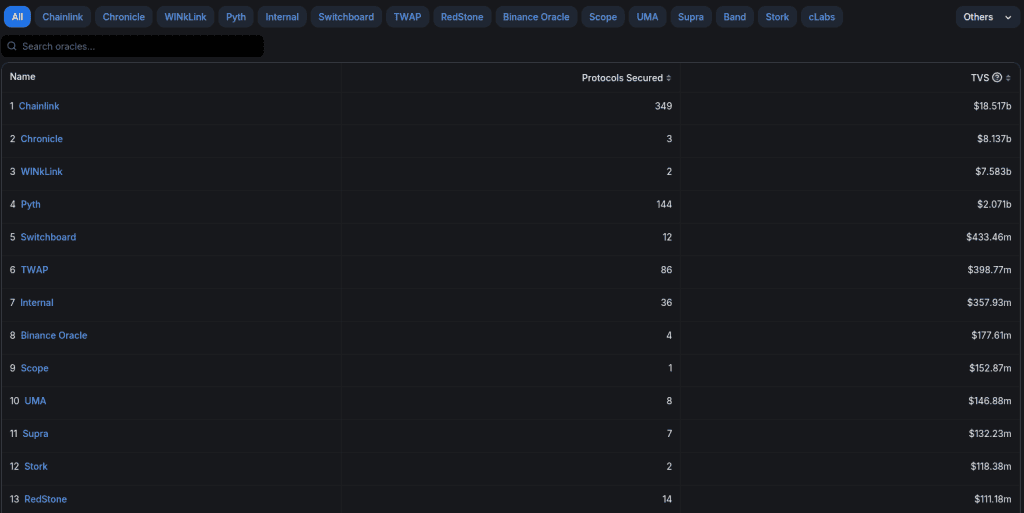Open Chainlink link in table
This screenshot has height=513, width=1024.
pos(39,106)
